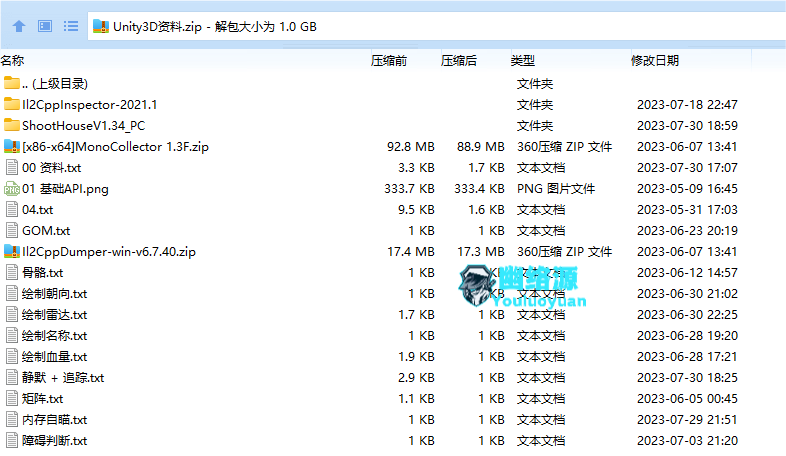The width and height of the screenshot is (786, 456).
Task: Click the 障碍判断.txt document icon
Action: 12,441
